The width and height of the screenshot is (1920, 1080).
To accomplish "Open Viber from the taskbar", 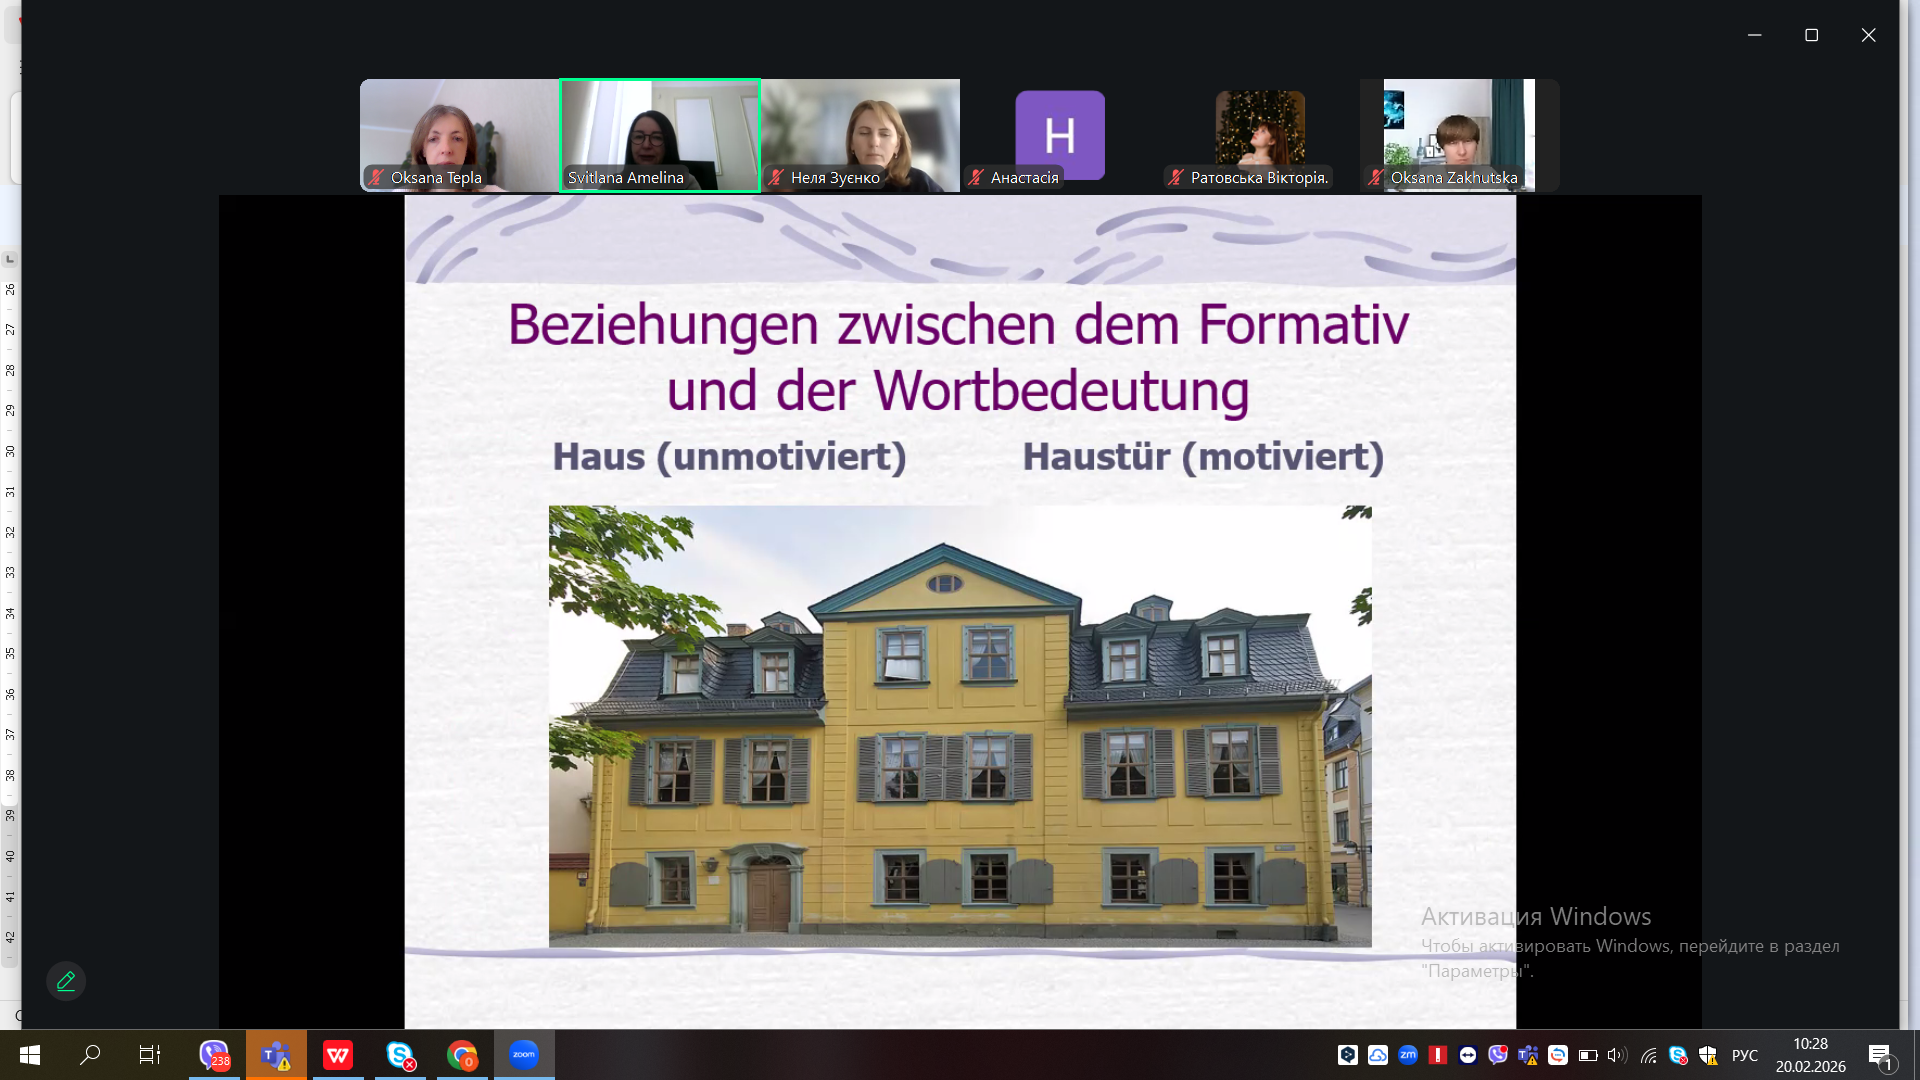I will [x=214, y=1055].
